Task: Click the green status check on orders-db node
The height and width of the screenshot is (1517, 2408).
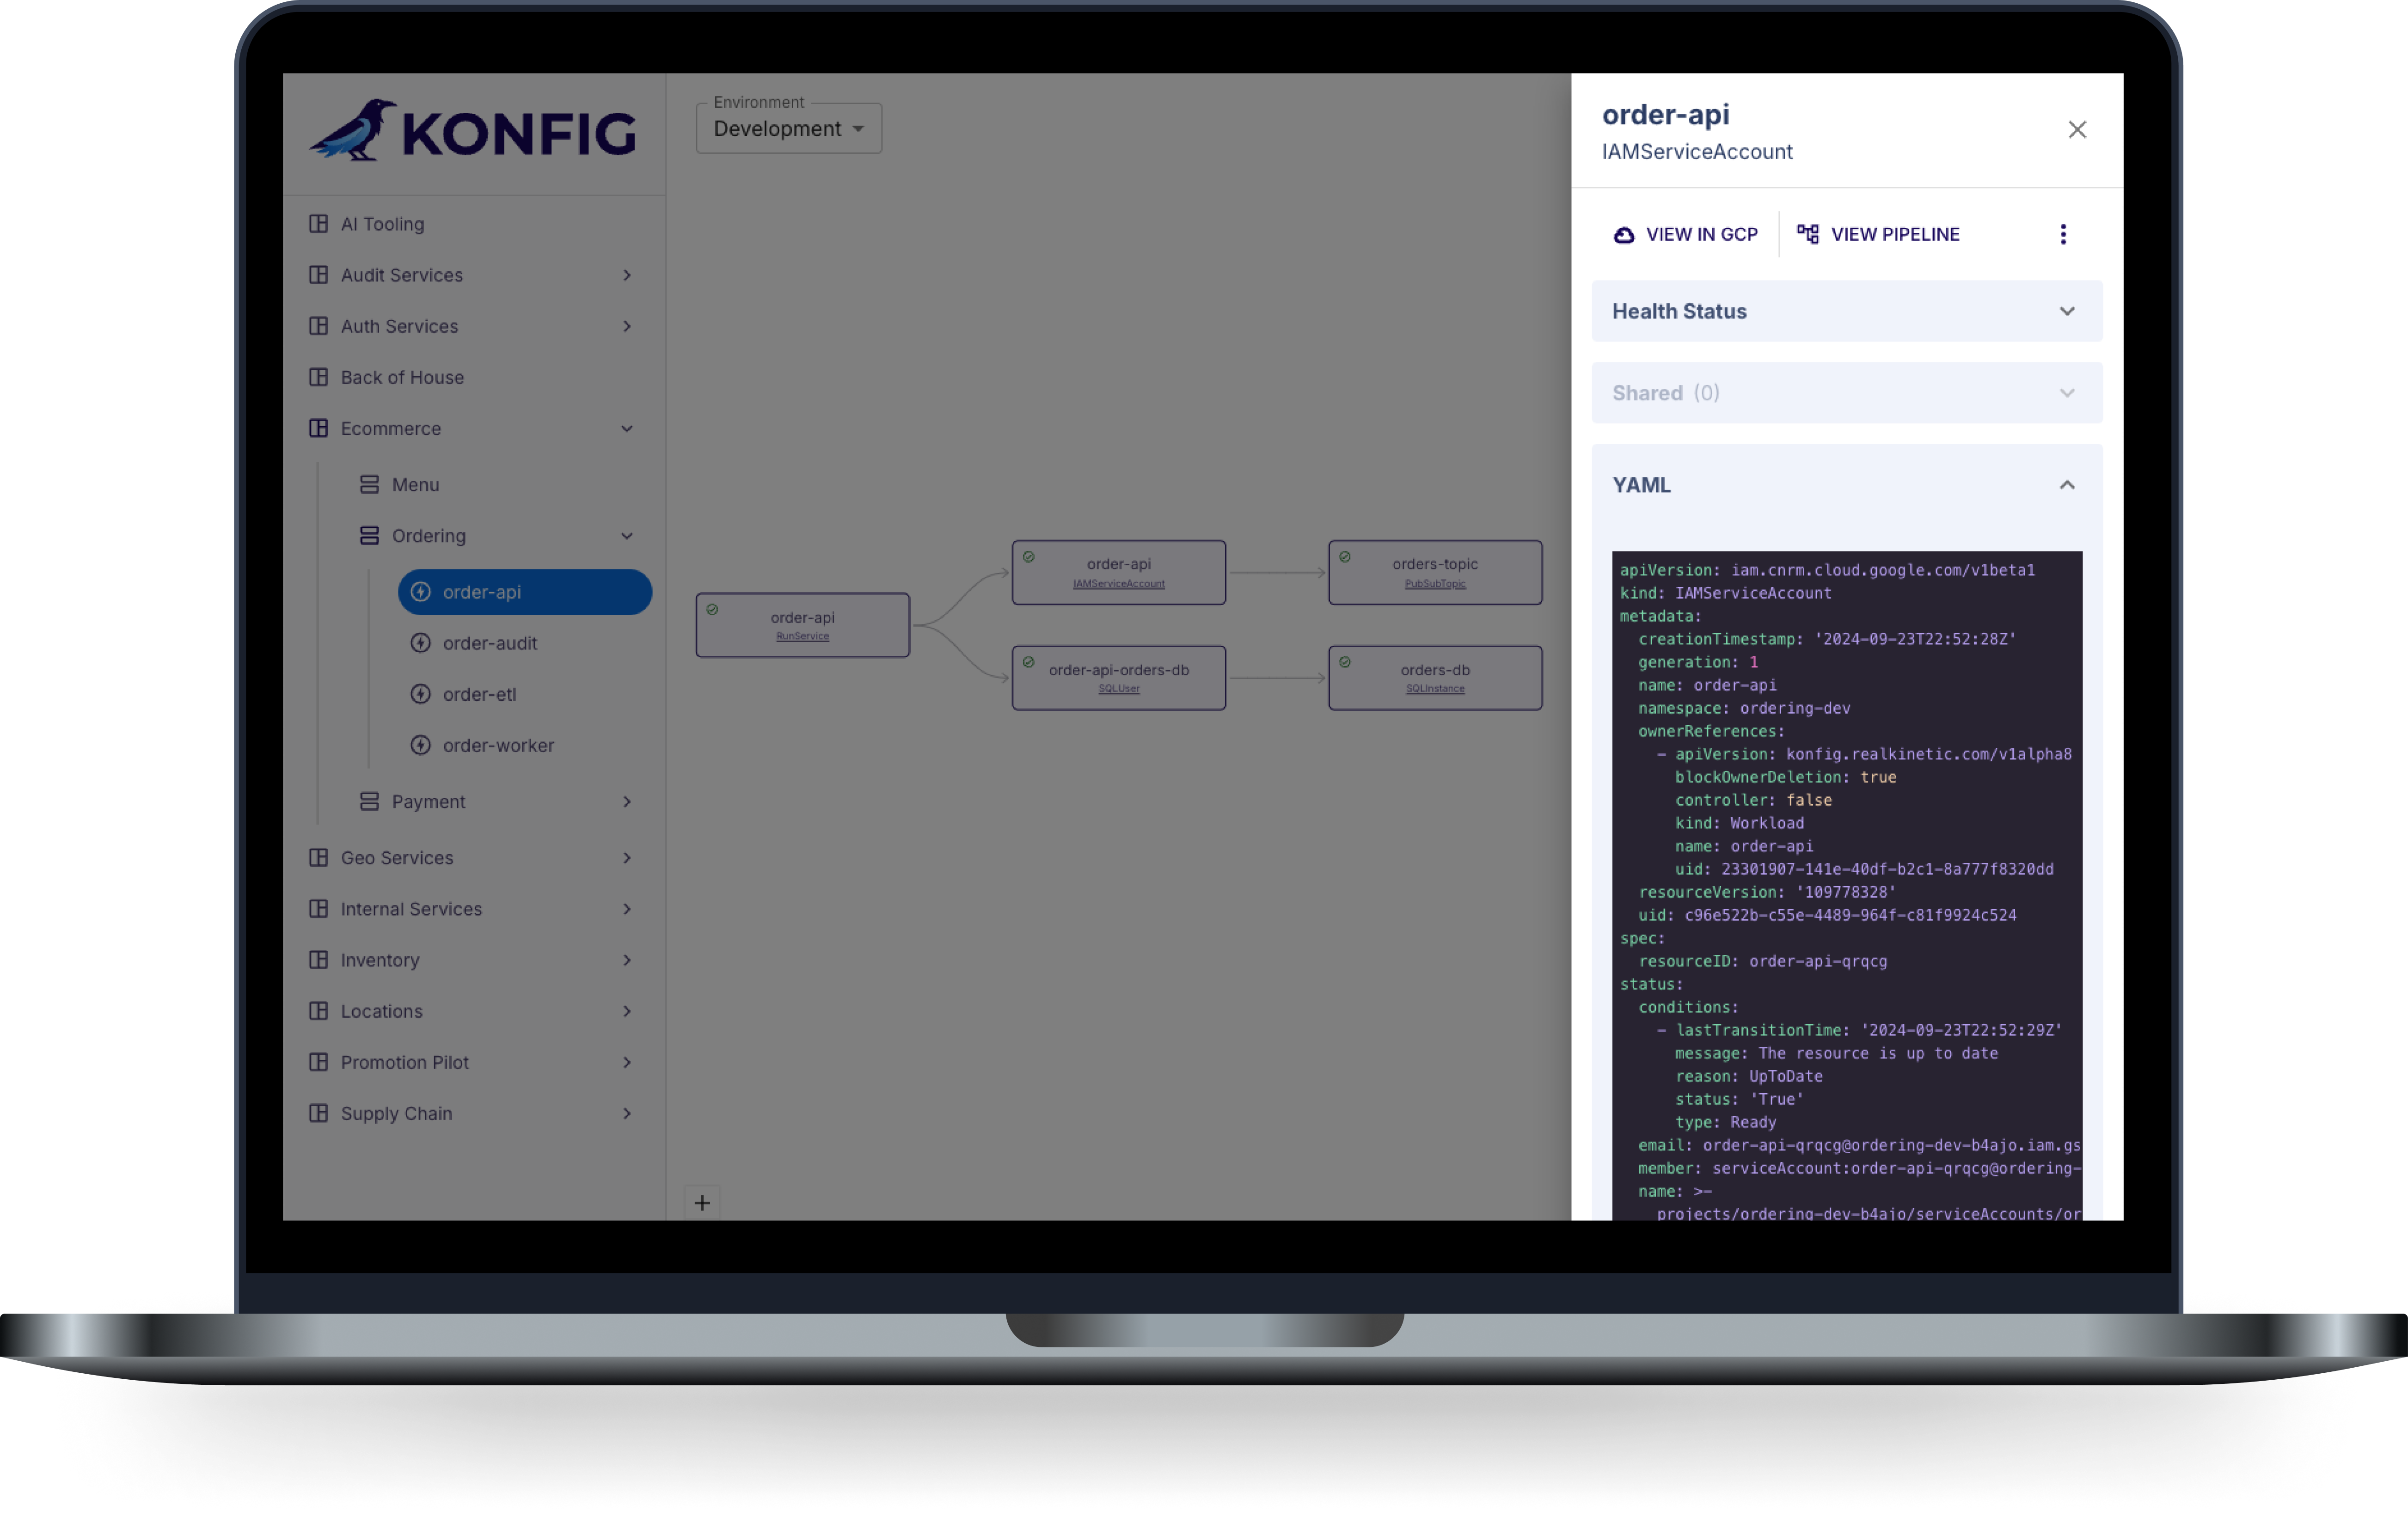Action: 1345,662
